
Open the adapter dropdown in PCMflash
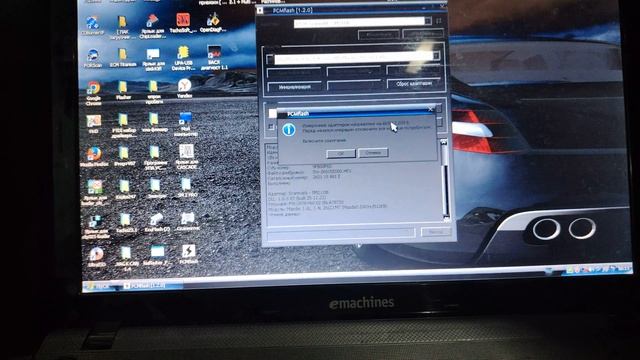[x=428, y=21]
